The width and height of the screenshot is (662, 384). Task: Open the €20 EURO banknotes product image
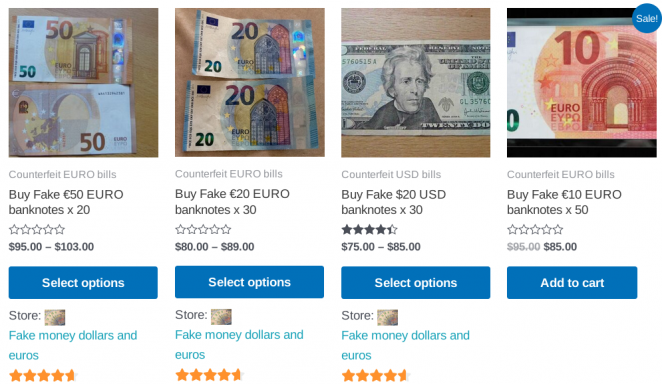[250, 82]
